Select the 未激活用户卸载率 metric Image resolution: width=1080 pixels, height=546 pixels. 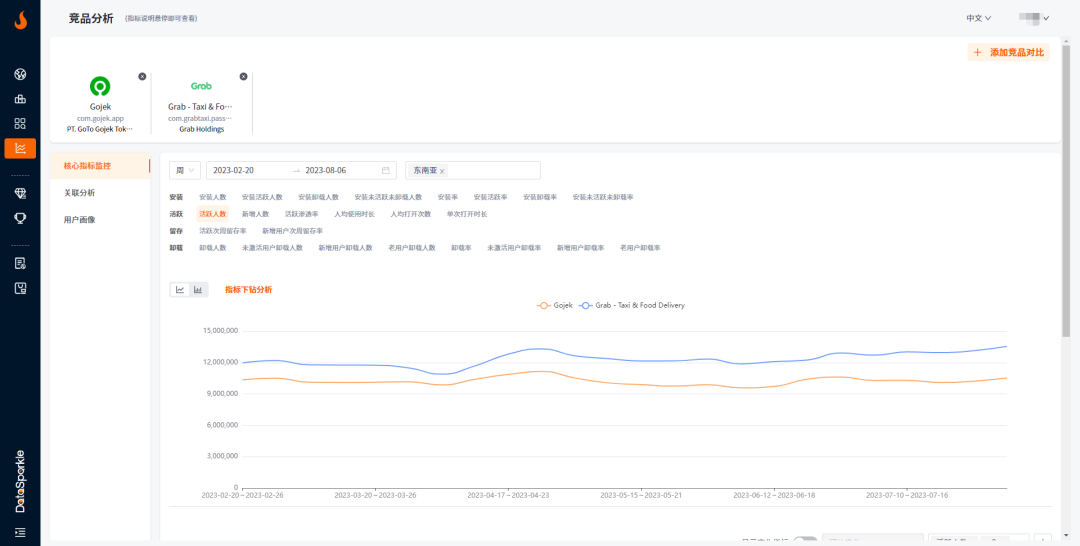[x=514, y=247]
